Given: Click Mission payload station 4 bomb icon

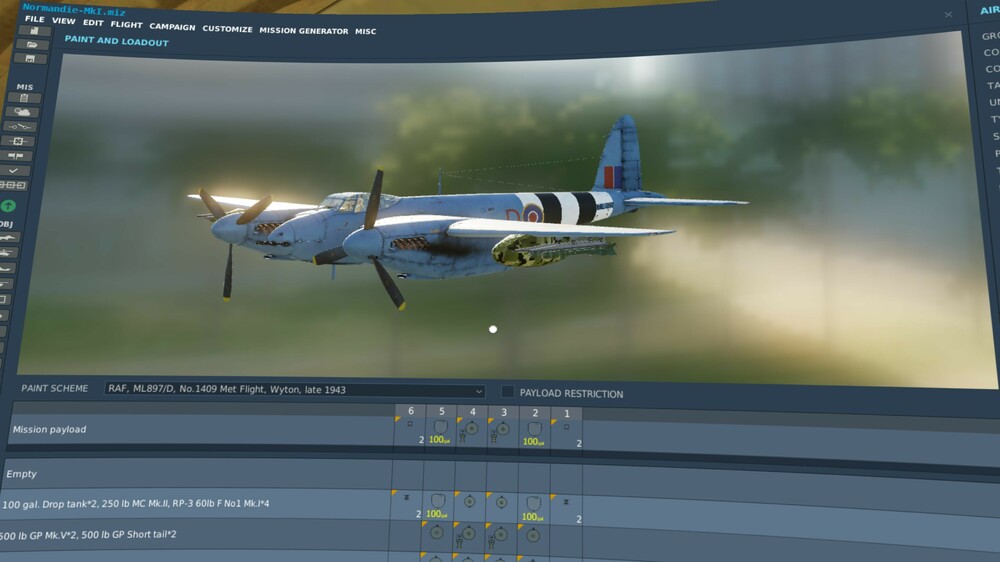Looking at the screenshot, I should [x=471, y=432].
